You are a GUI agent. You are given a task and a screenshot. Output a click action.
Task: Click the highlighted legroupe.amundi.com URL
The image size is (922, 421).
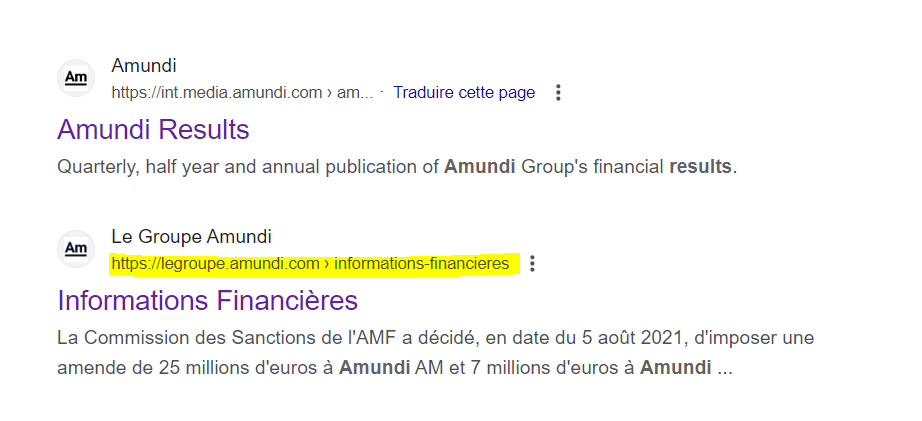click(310, 263)
